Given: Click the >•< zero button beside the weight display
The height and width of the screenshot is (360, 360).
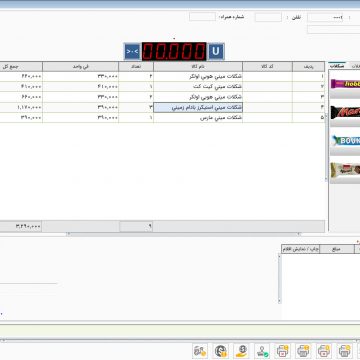Looking at the screenshot, I should (x=132, y=51).
